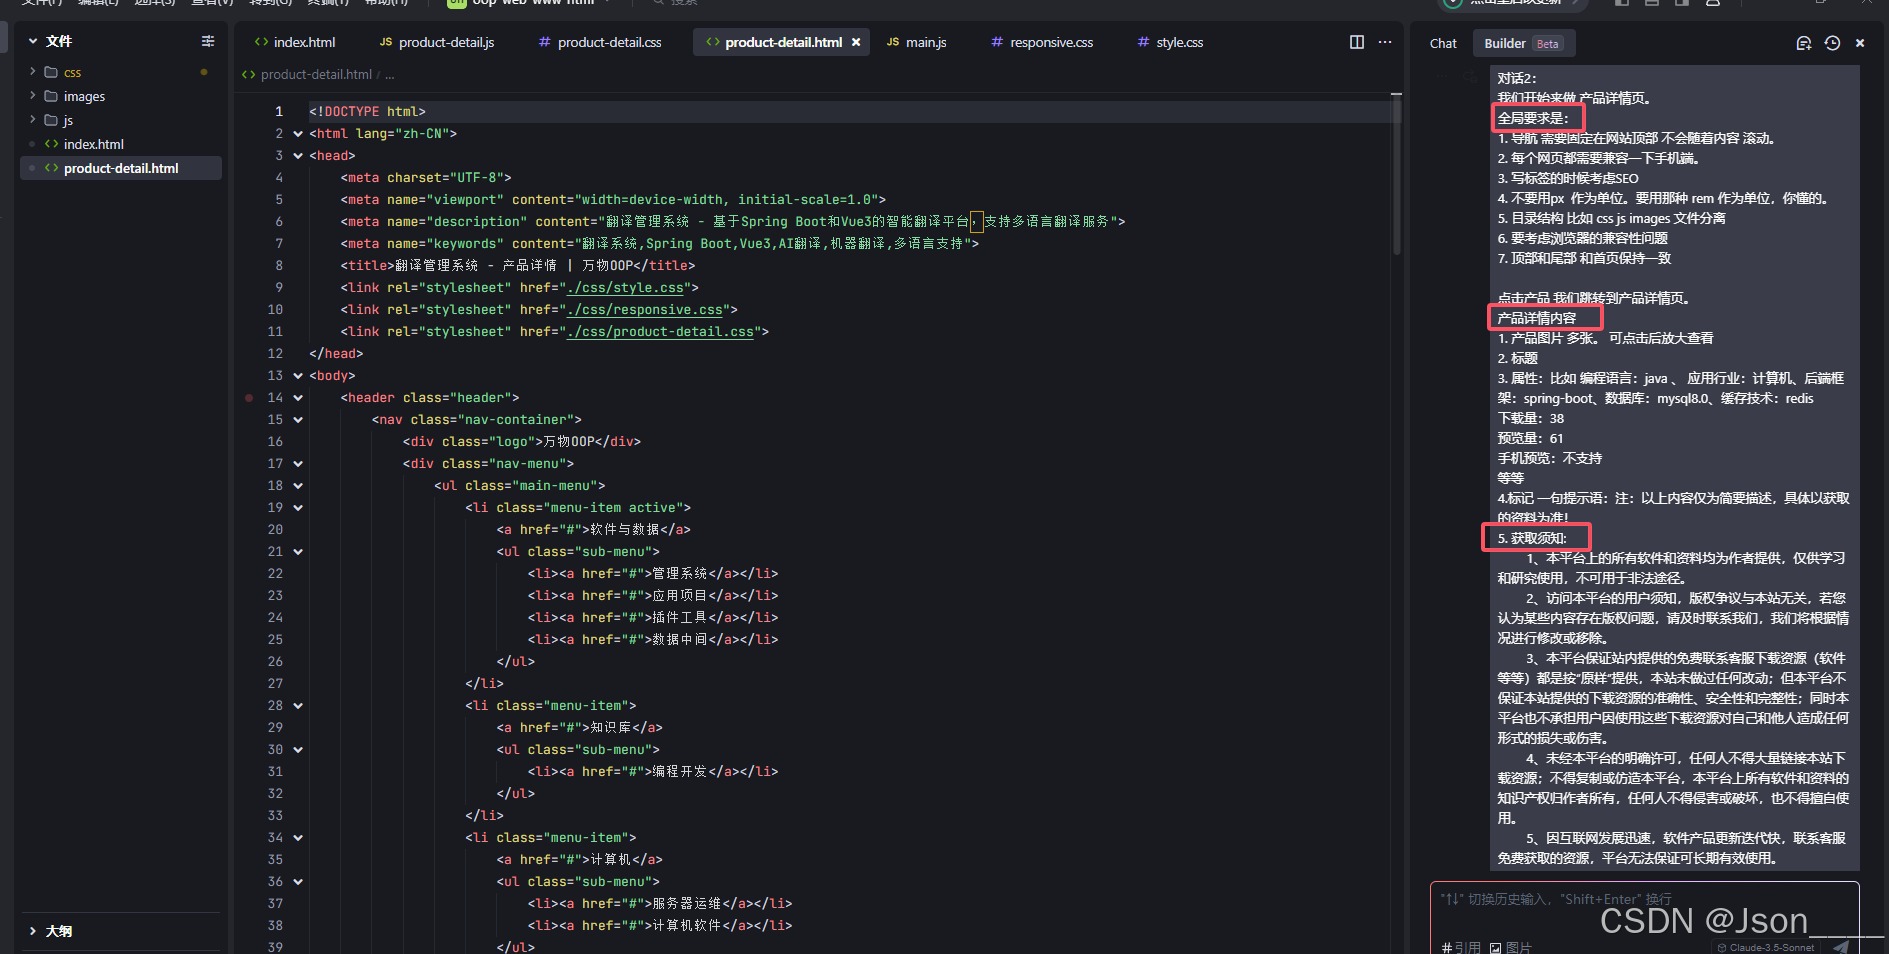Switch to the style.css tab
The image size is (1889, 954).
[1170, 42]
